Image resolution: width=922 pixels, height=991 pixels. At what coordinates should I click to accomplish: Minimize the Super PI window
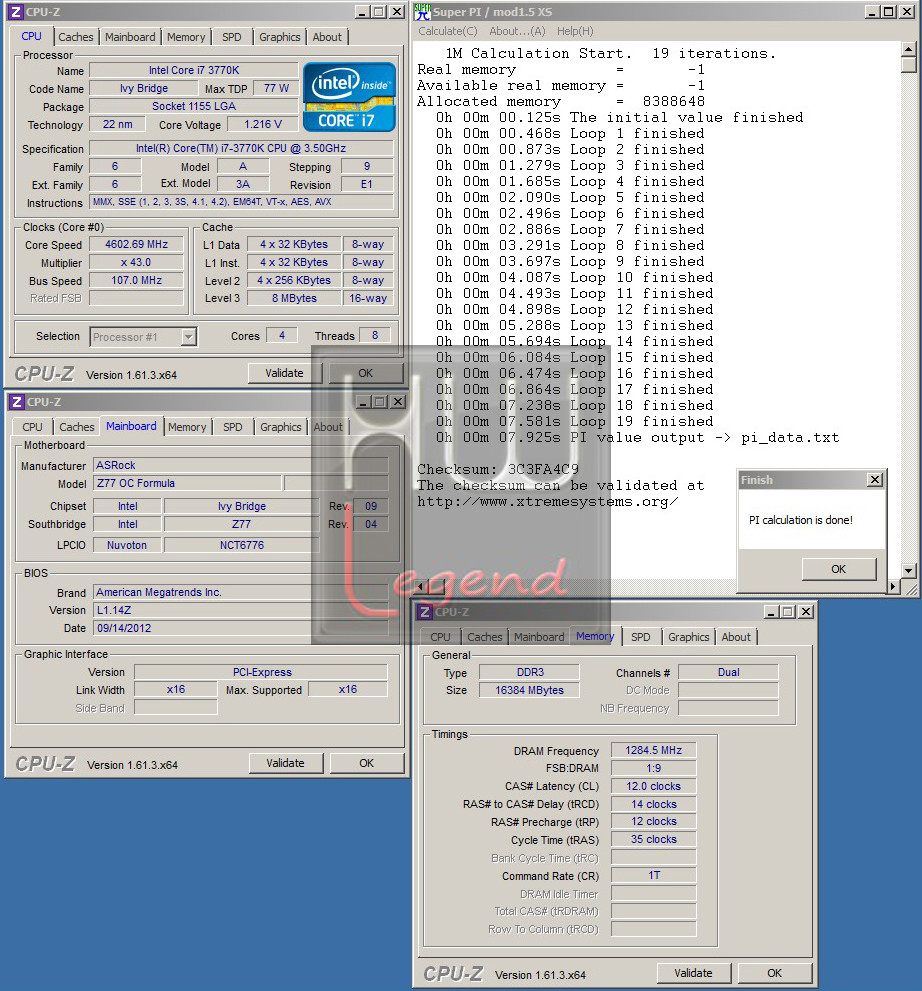coord(871,11)
